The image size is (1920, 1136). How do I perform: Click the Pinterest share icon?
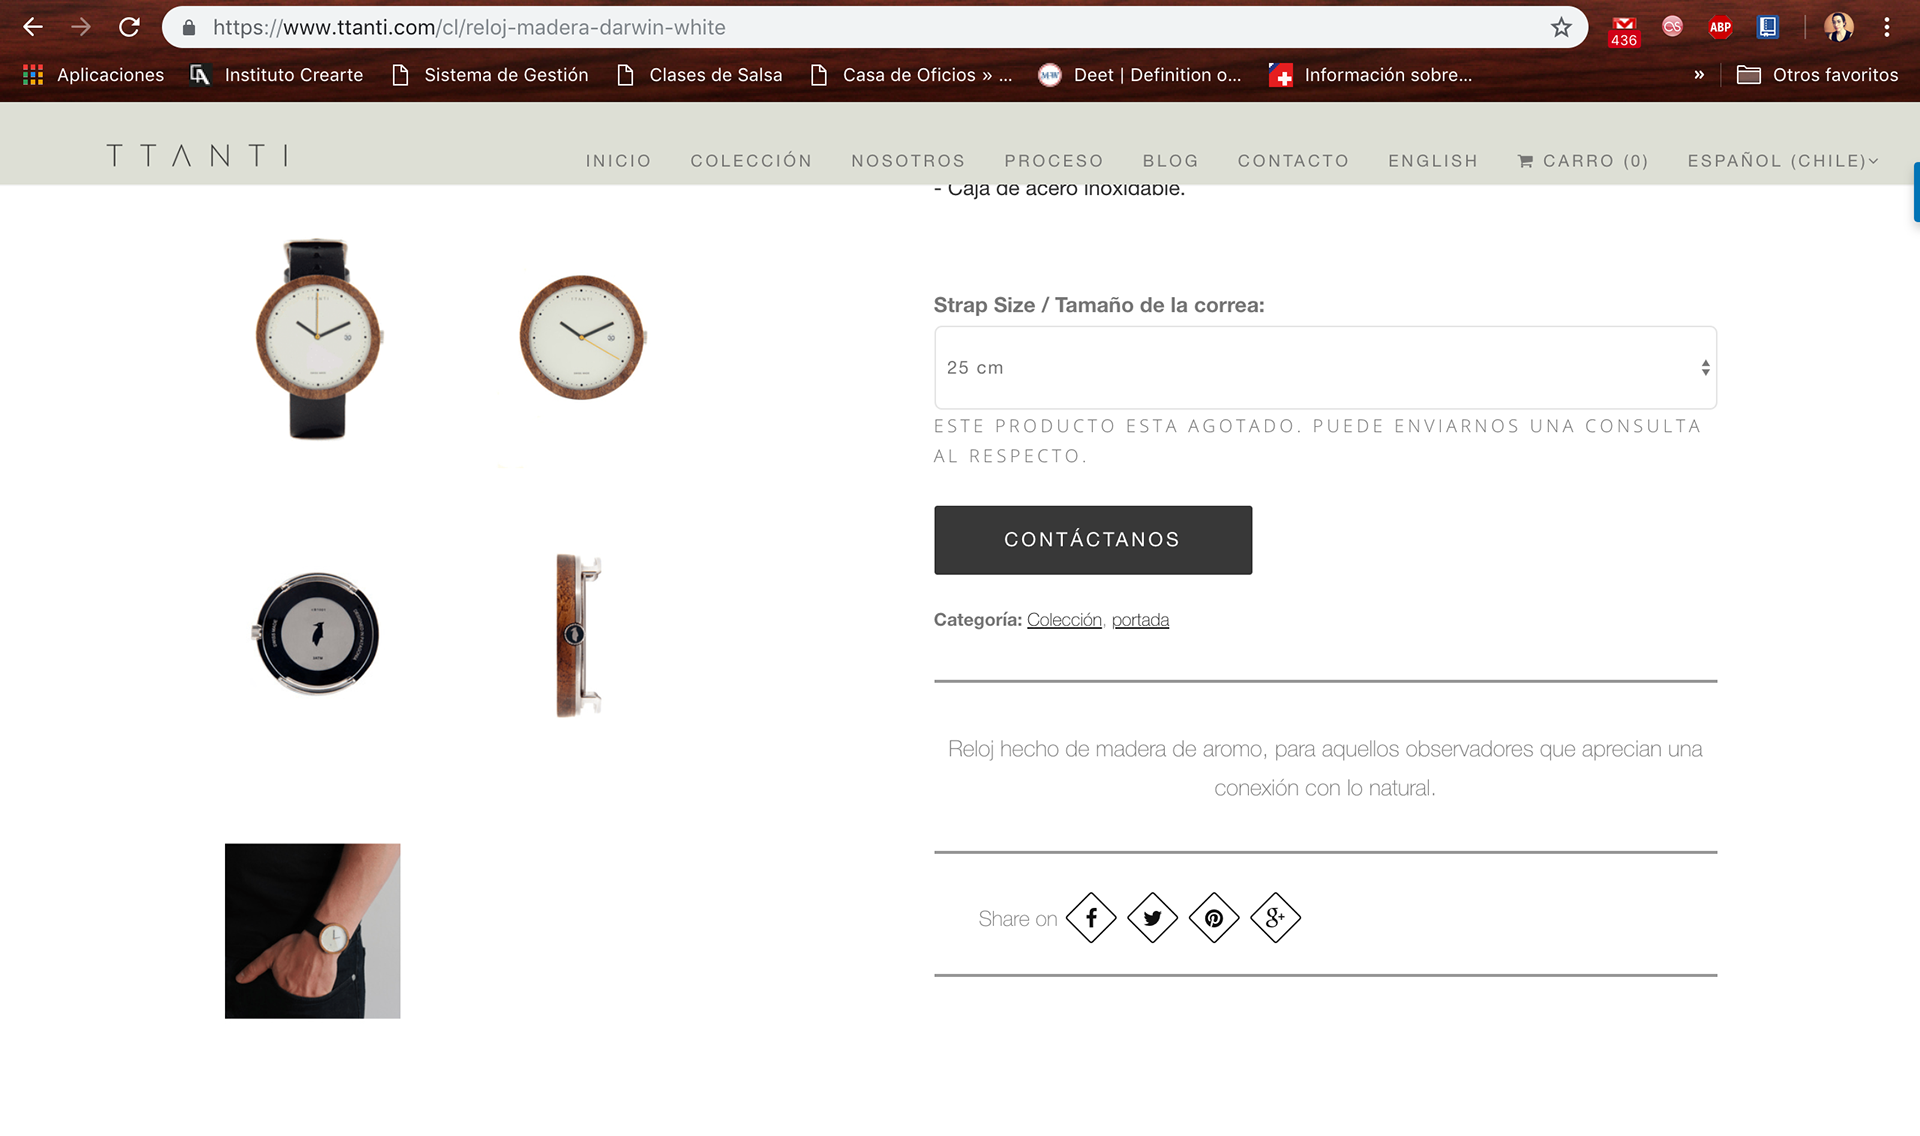[1214, 918]
